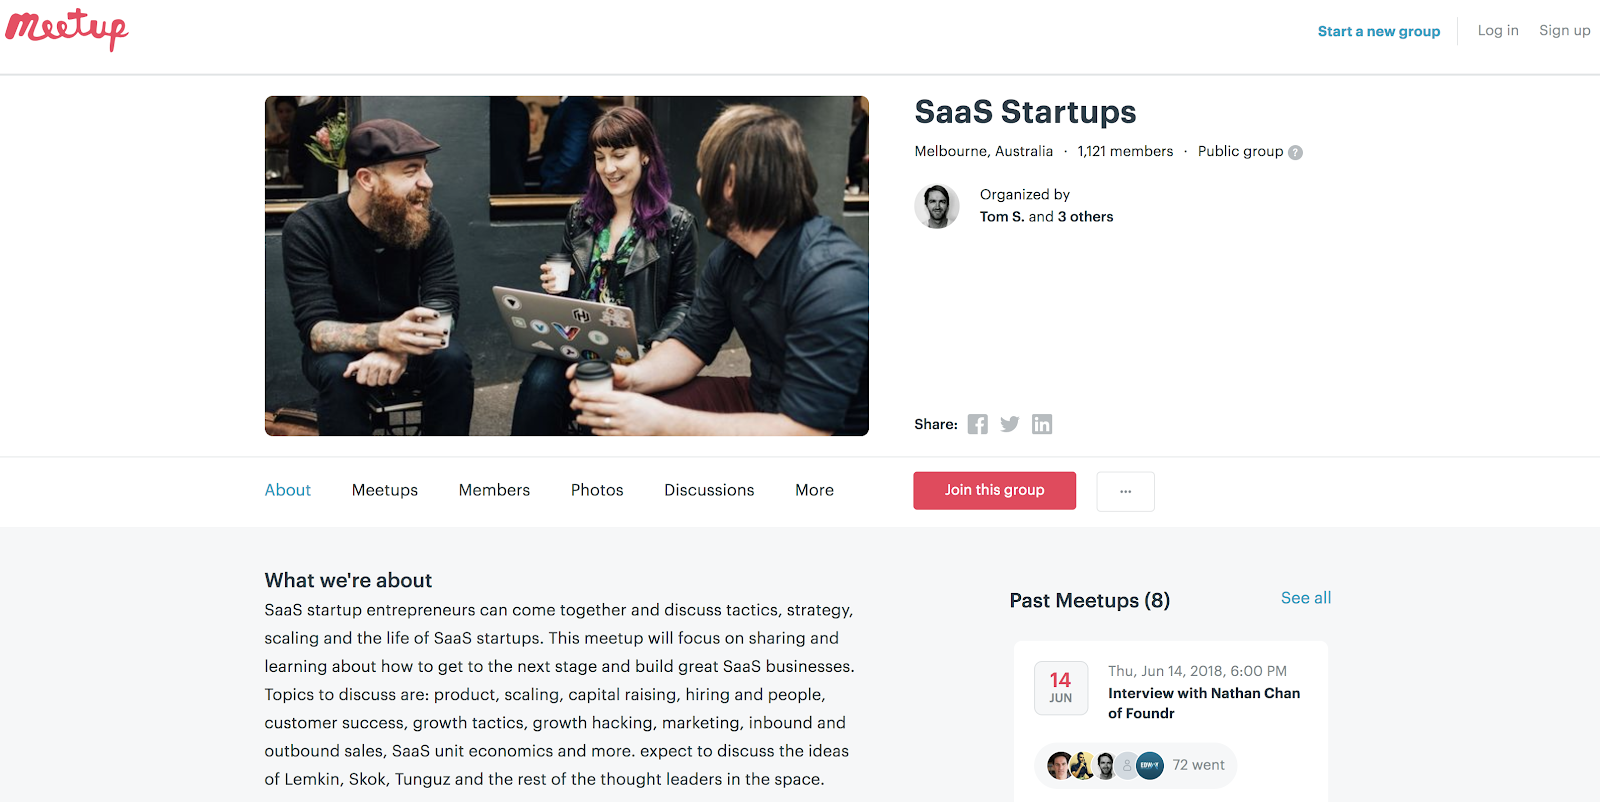Go to the Photos tab
1600x802 pixels.
597,490
